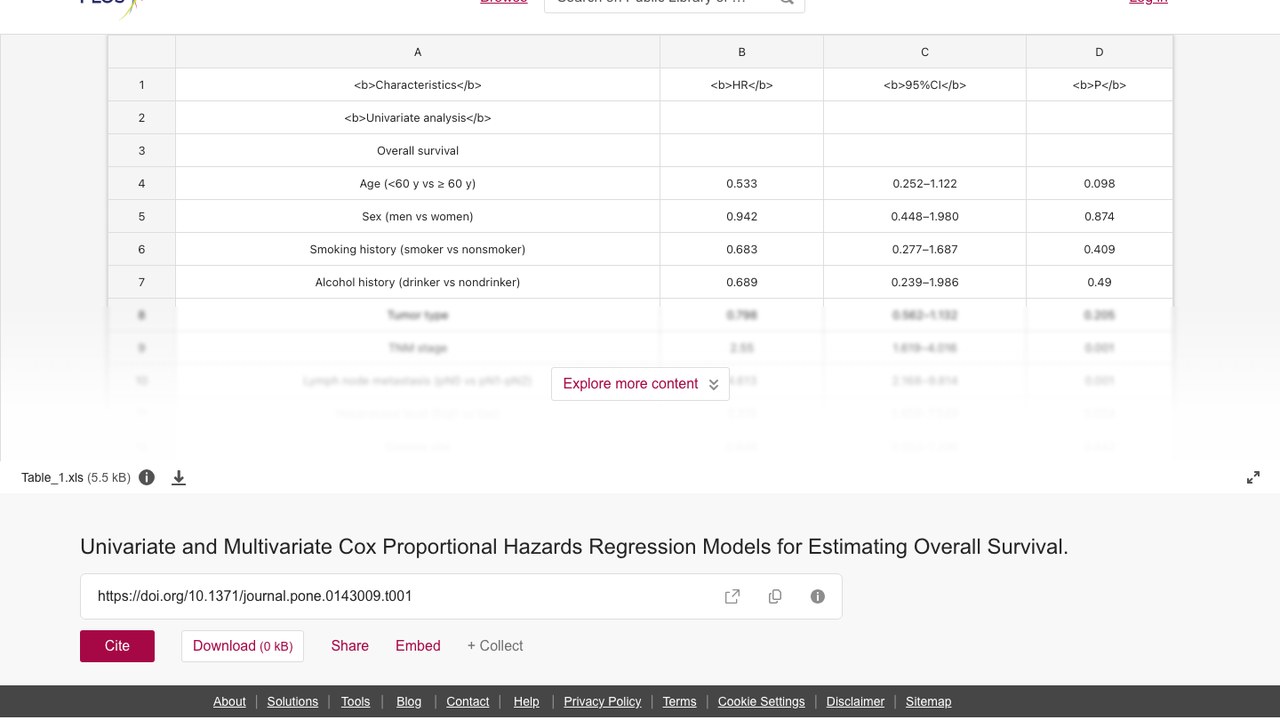Select column A header

point(418,52)
